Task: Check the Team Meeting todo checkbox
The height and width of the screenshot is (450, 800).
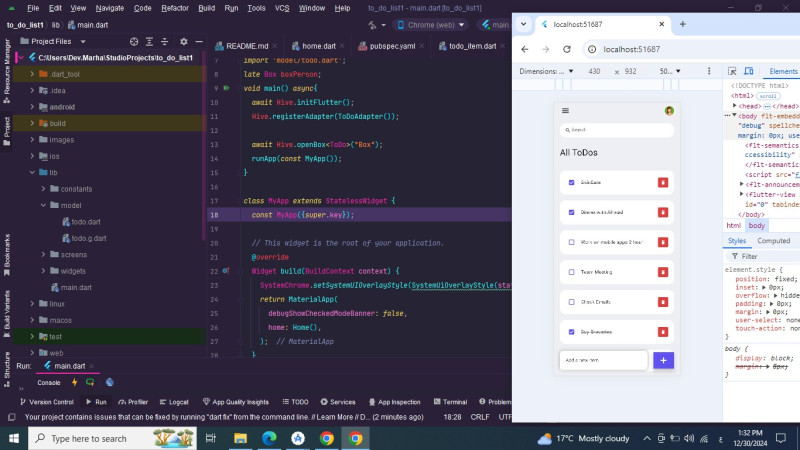Action: (x=571, y=272)
